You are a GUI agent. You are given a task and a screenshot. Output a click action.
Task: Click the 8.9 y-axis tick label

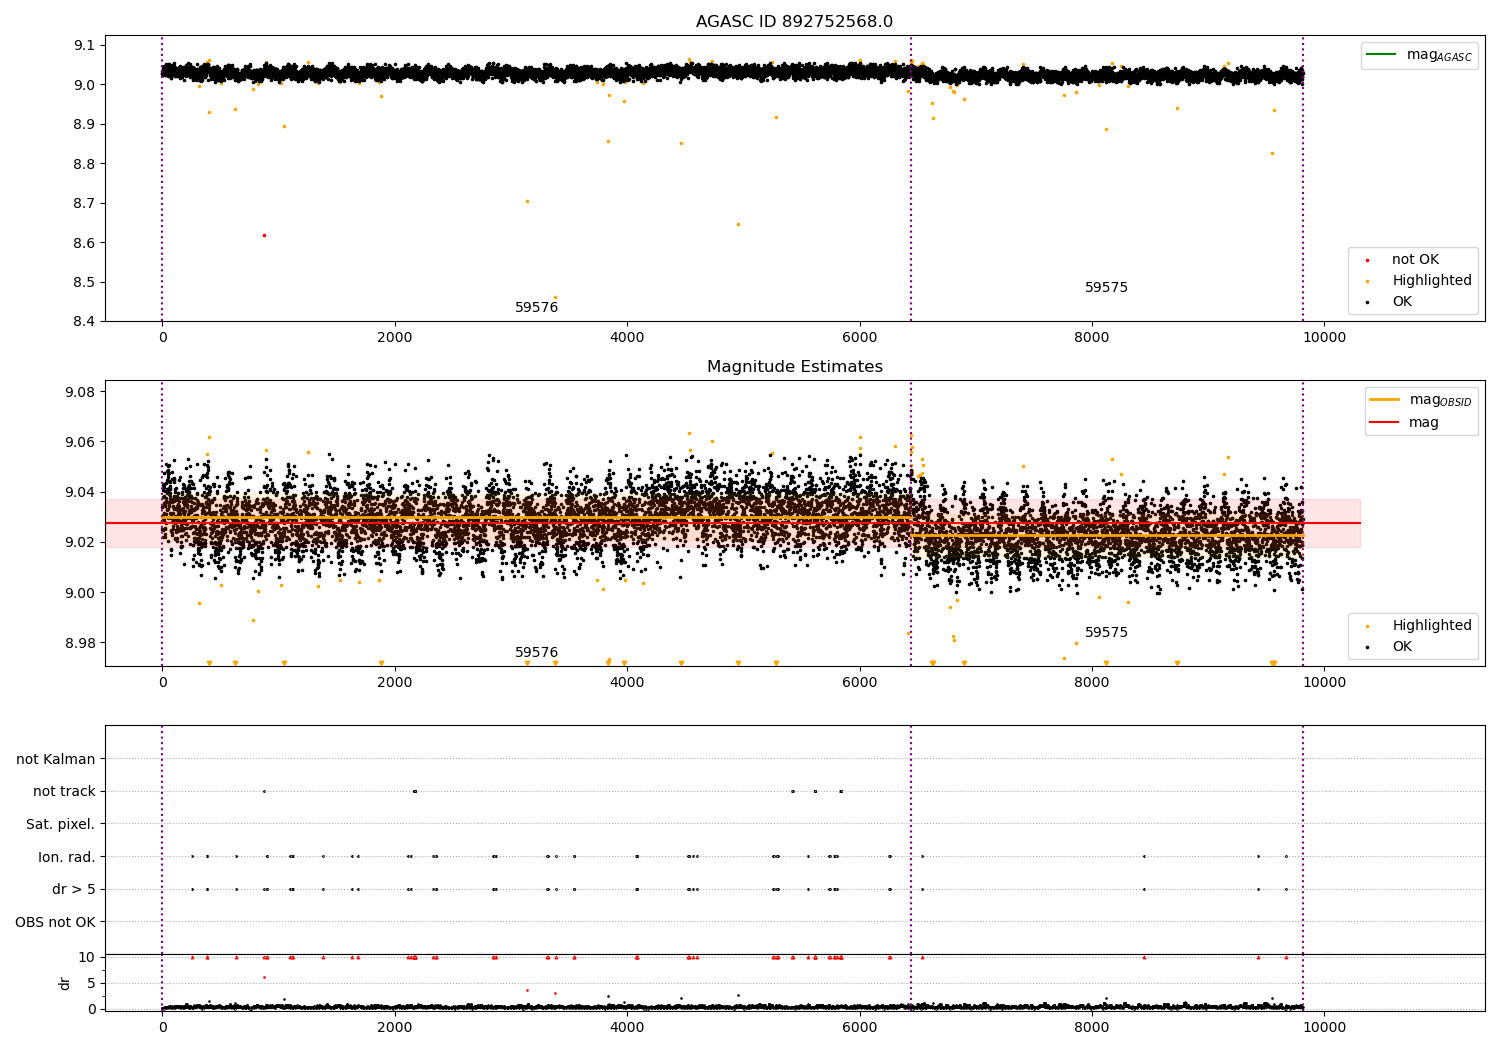pyautogui.click(x=84, y=124)
